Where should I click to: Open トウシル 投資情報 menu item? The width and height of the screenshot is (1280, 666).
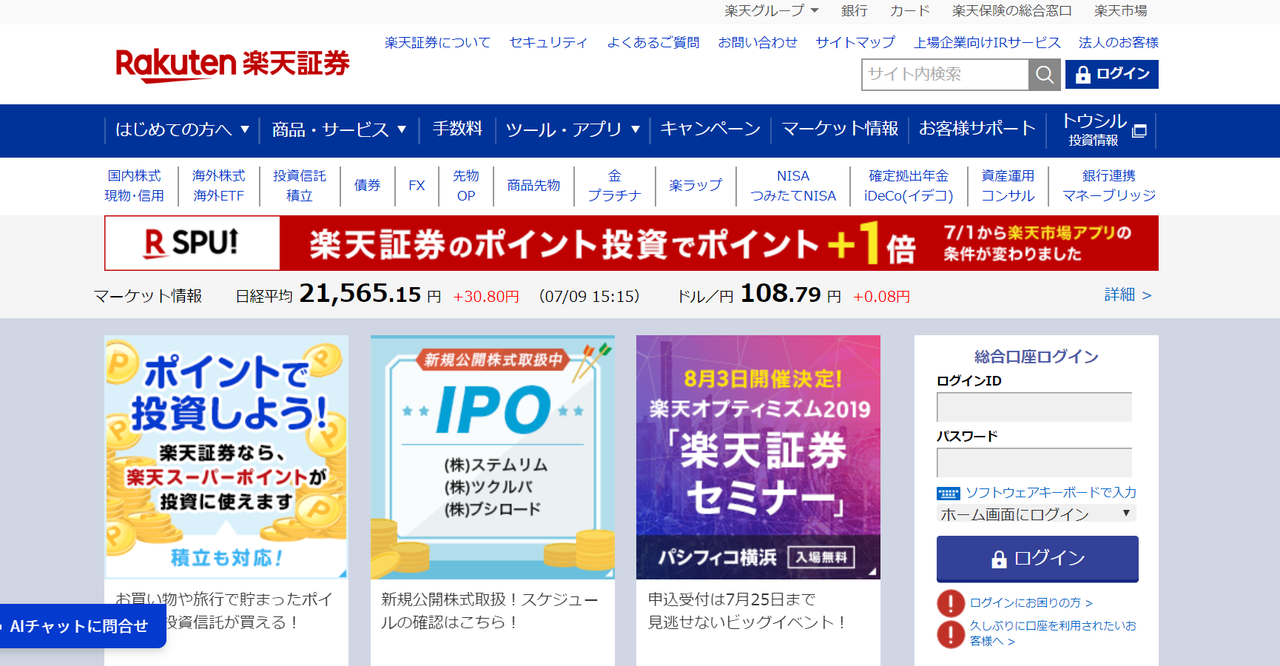[1103, 130]
